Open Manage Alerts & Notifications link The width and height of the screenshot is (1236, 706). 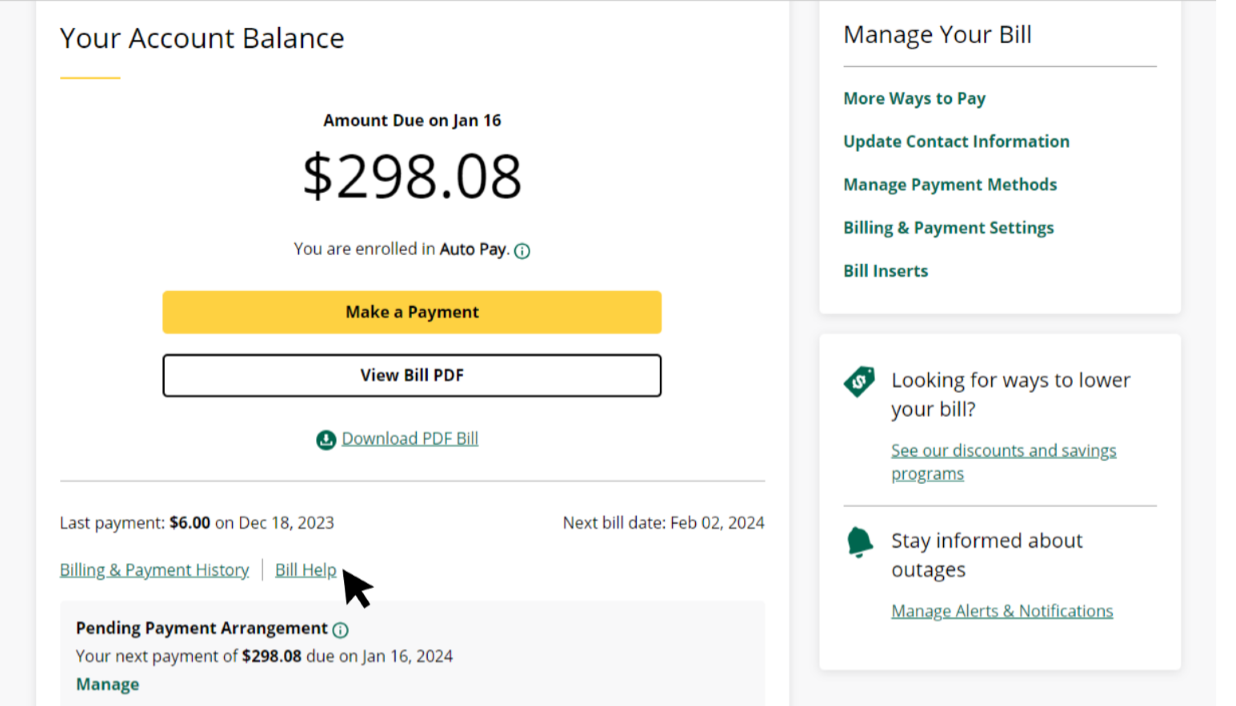pos(1002,611)
